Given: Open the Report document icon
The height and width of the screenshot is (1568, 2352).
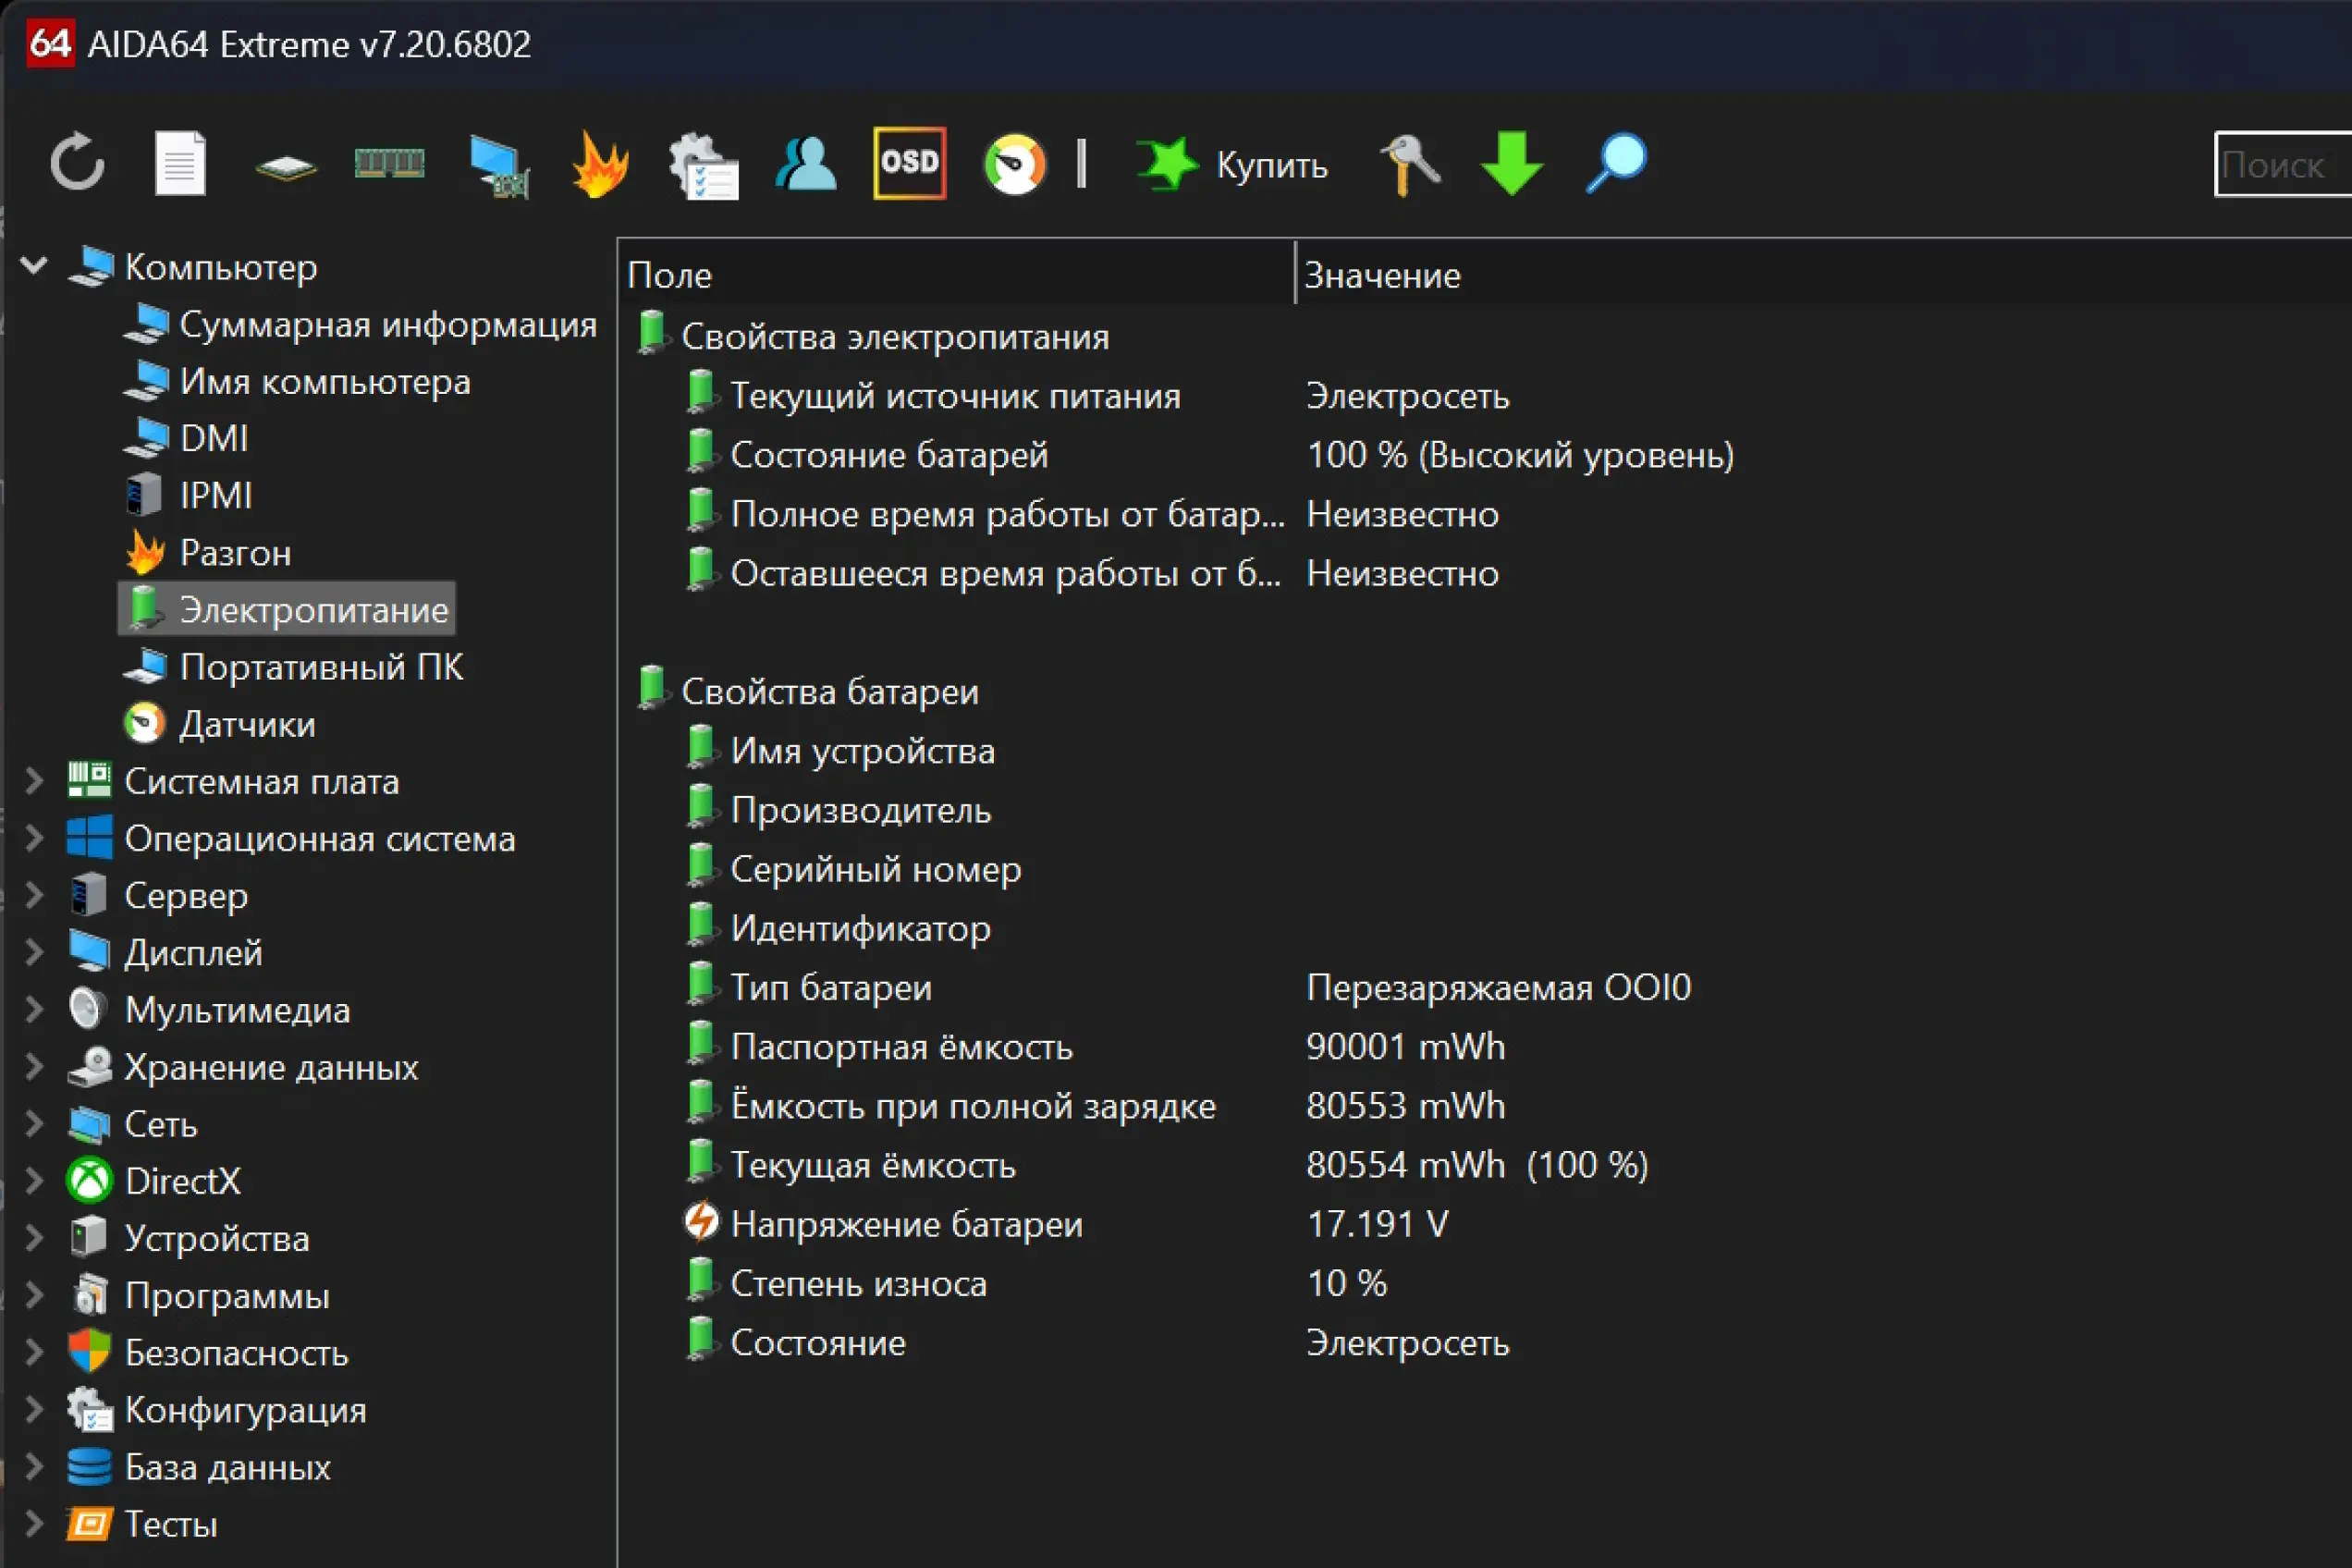Looking at the screenshot, I should [180, 163].
